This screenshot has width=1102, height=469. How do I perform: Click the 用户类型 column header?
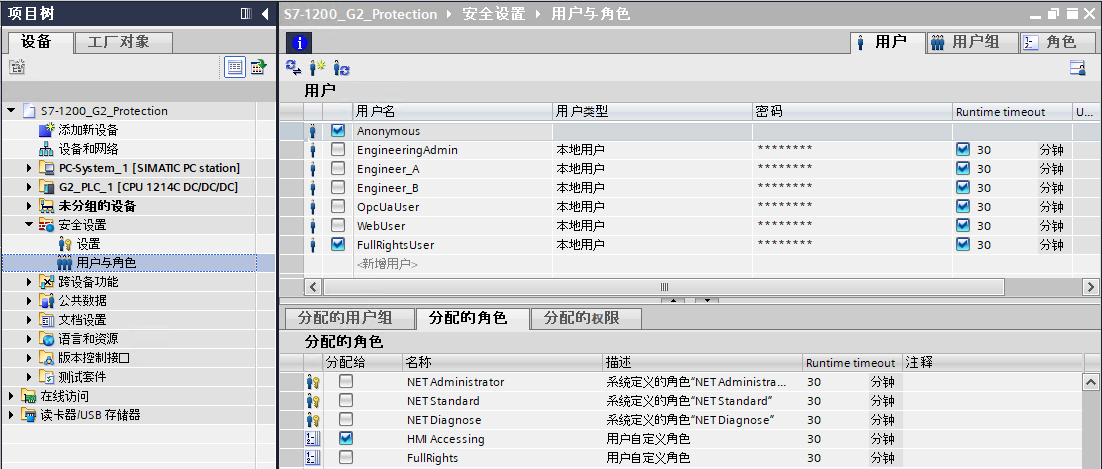pyautogui.click(x=652, y=112)
